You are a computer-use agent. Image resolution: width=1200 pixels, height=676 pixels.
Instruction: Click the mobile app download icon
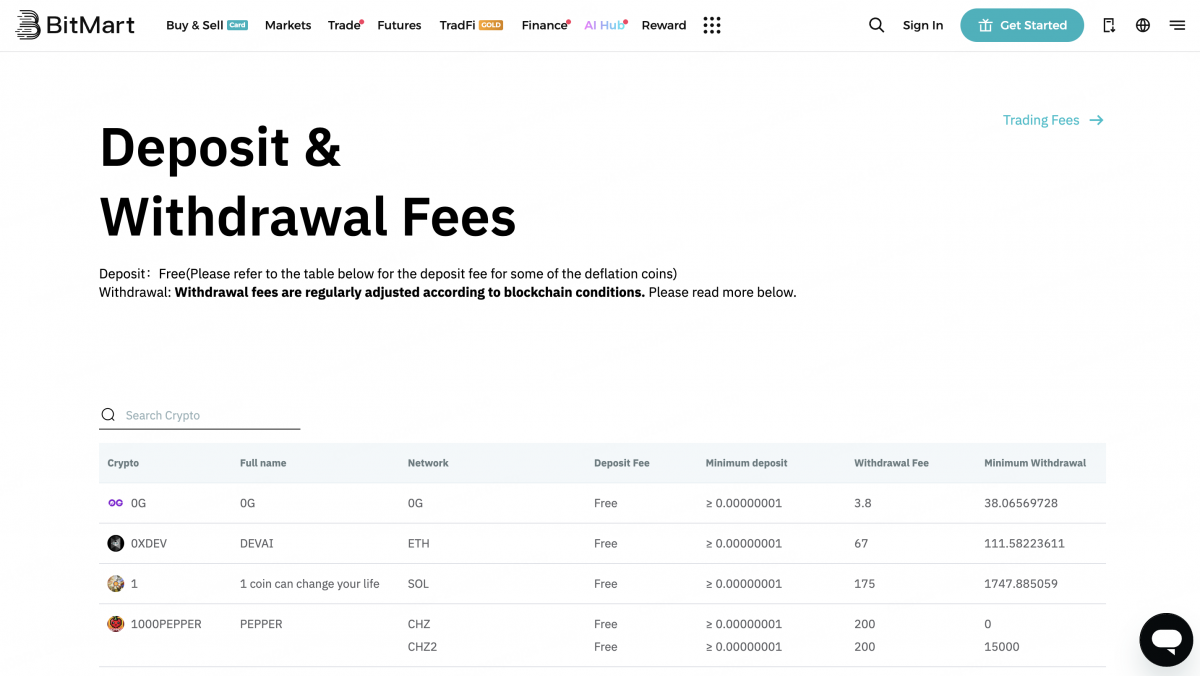(1109, 25)
